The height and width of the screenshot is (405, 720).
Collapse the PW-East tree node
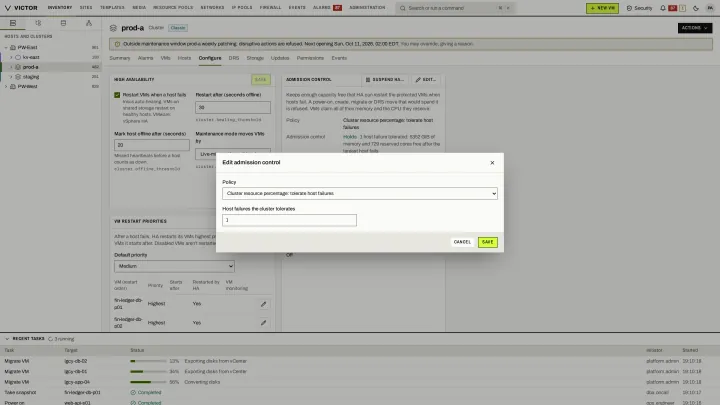pos(6,47)
